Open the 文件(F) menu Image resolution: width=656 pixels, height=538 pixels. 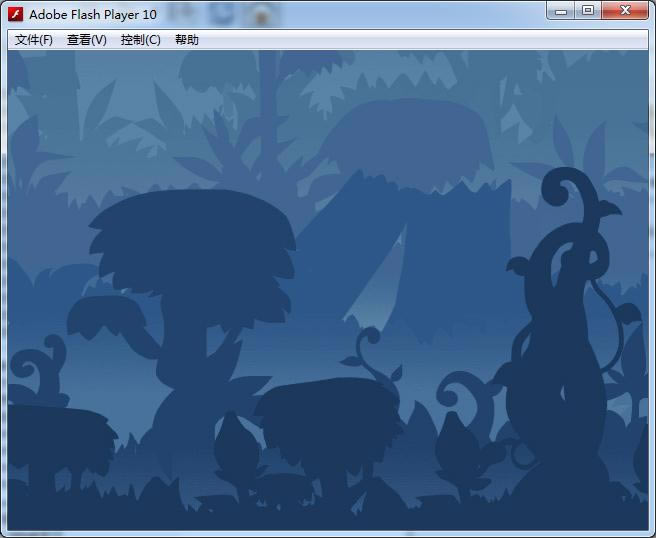(34, 40)
